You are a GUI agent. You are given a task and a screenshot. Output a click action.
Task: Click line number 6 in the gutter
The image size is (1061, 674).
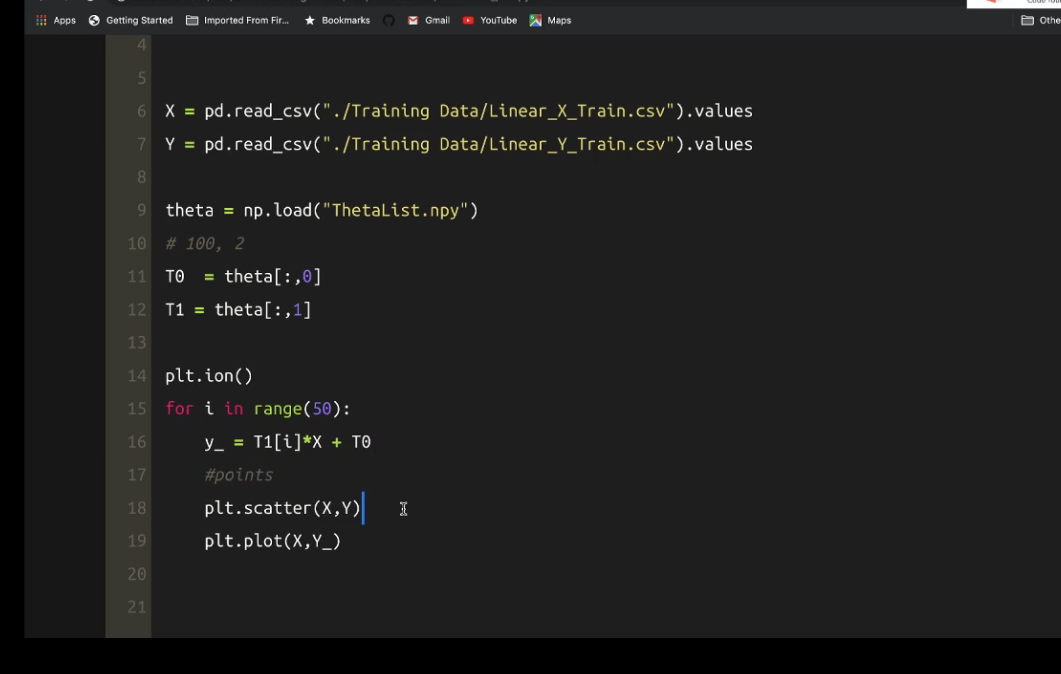(141, 111)
